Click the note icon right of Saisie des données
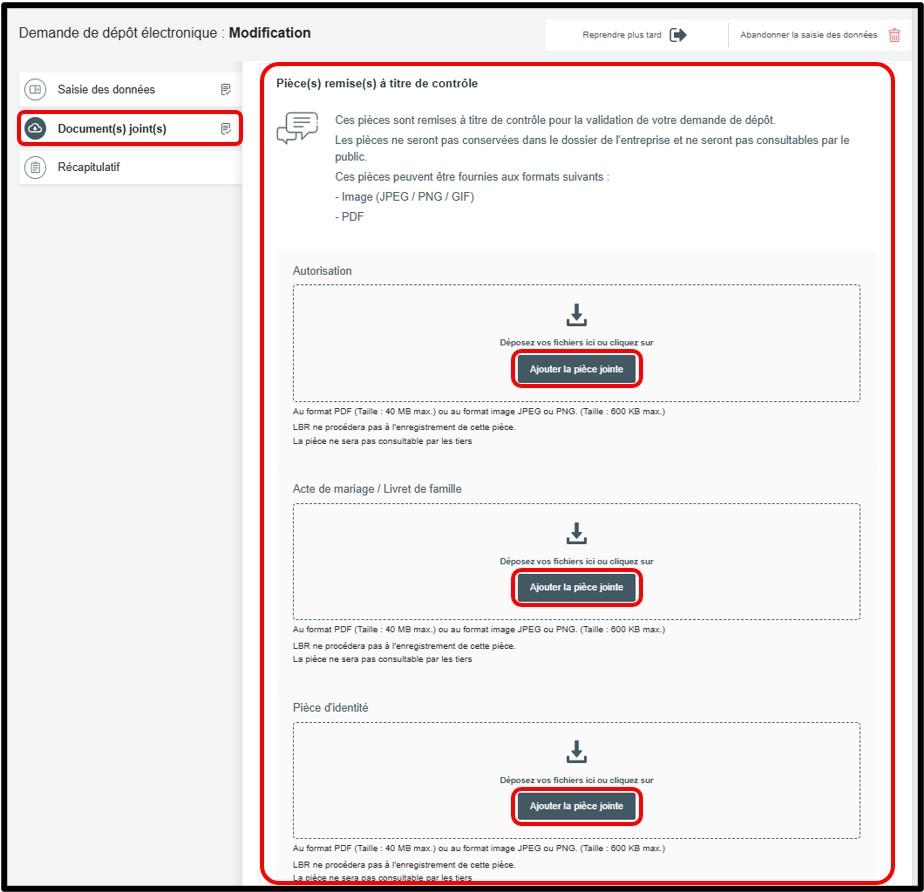This screenshot has width=924, height=892. click(x=226, y=89)
